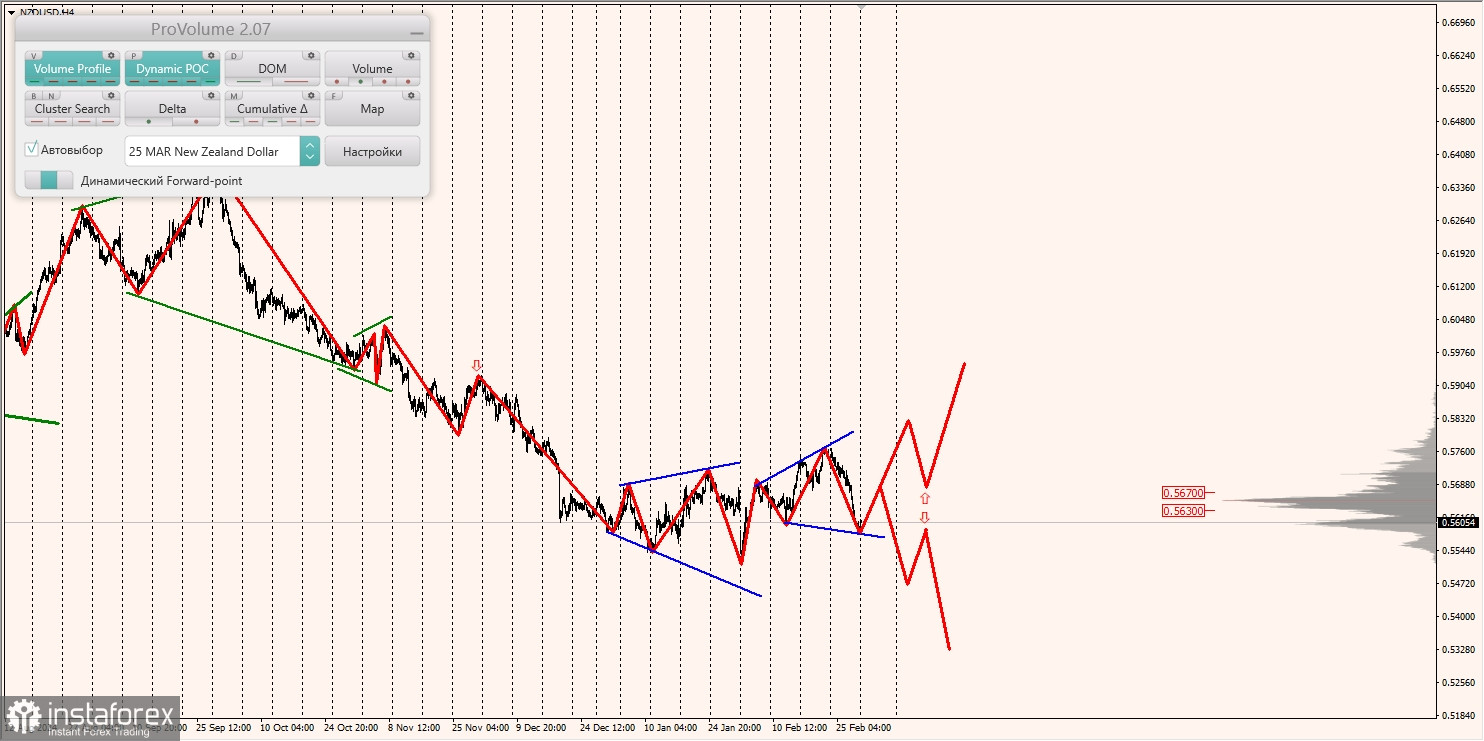This screenshot has height=741, width=1484.
Task: Click the 8 Nov 12:00 date label
Action: 413,728
